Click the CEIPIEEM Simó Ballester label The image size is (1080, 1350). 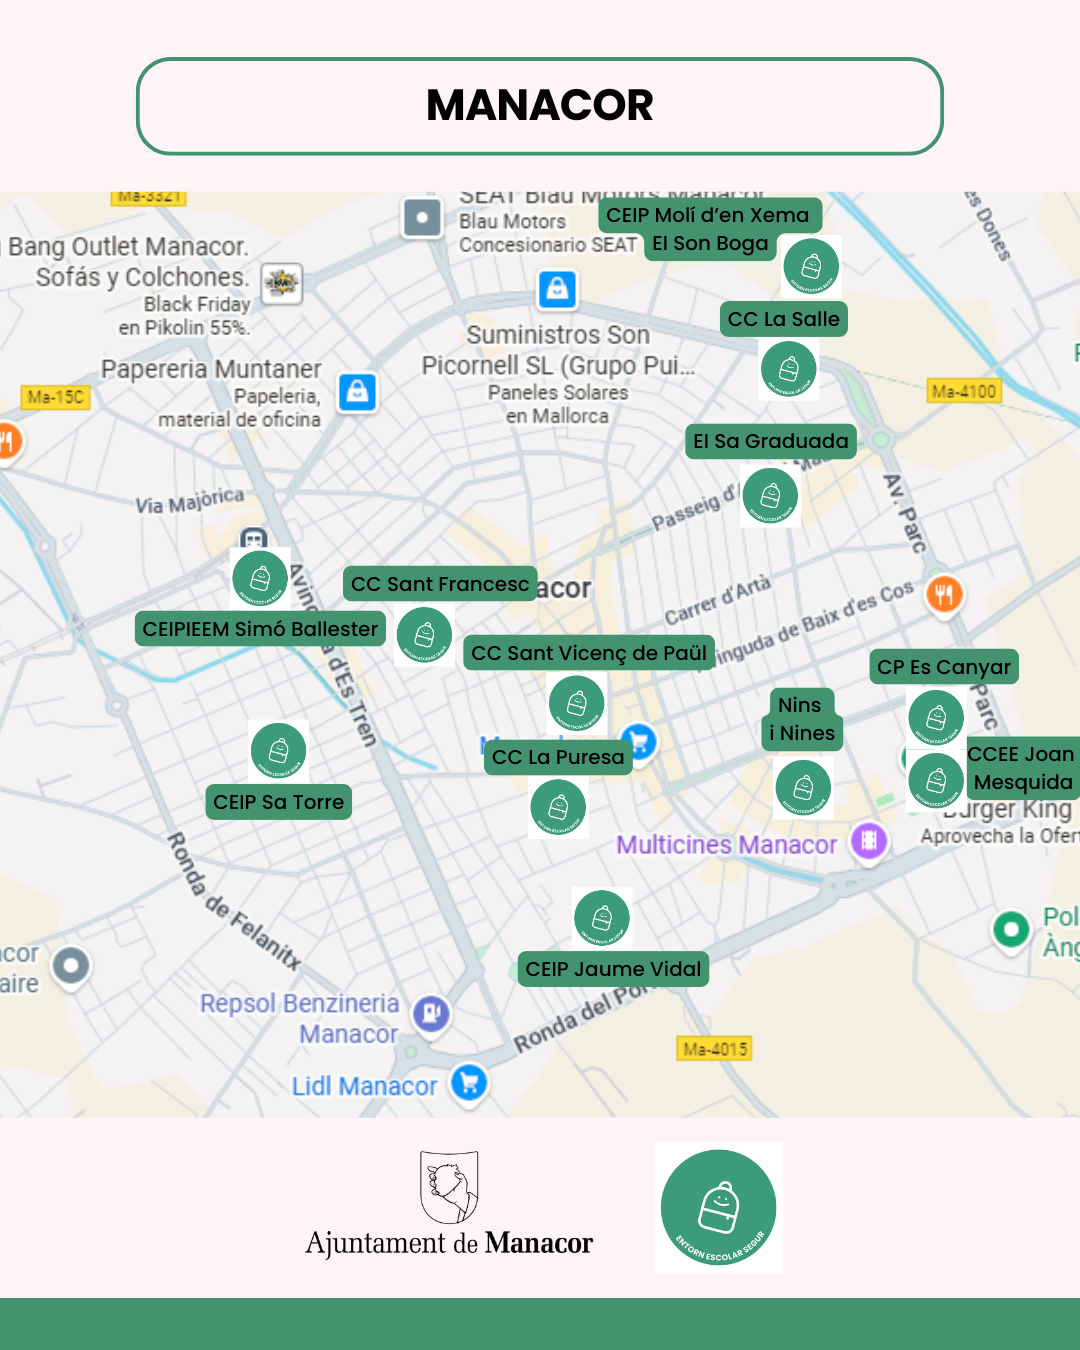(260, 629)
